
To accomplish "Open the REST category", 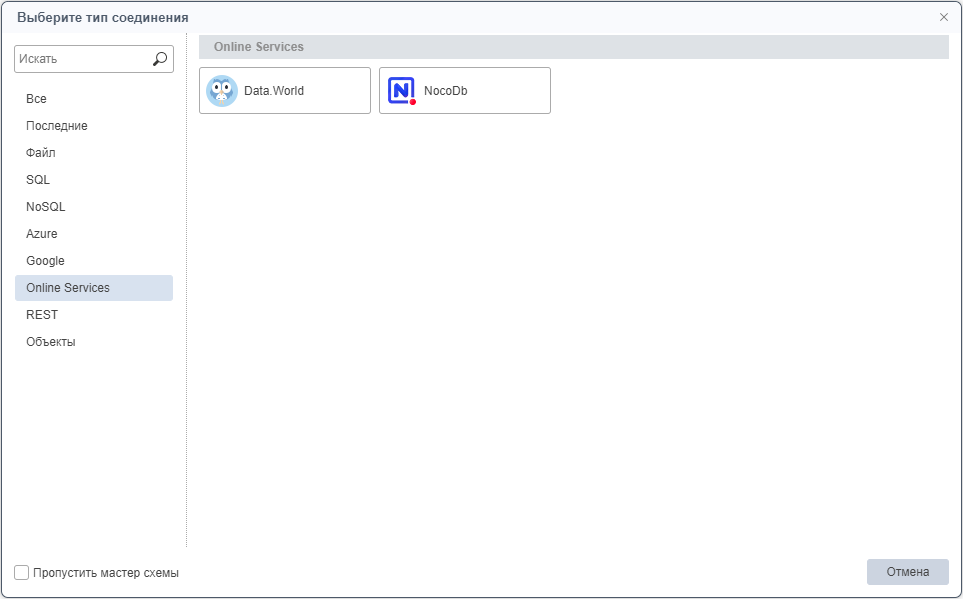I will pyautogui.click(x=42, y=315).
